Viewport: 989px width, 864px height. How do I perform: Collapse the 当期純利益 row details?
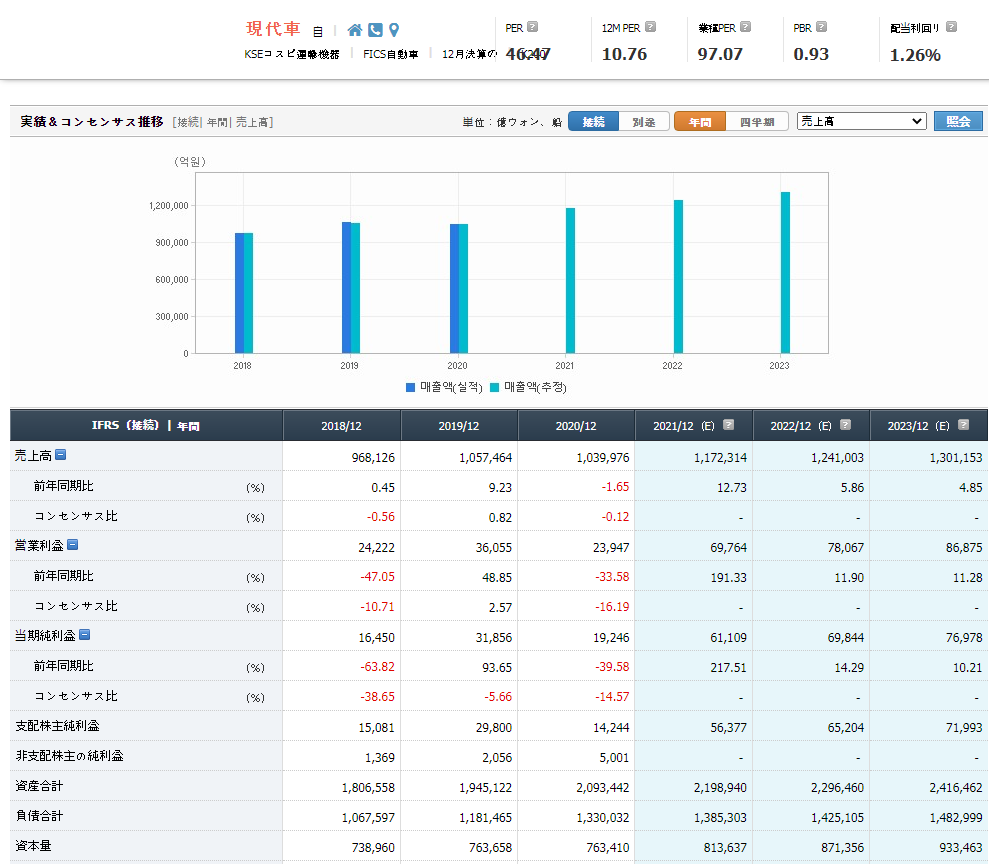(x=85, y=635)
